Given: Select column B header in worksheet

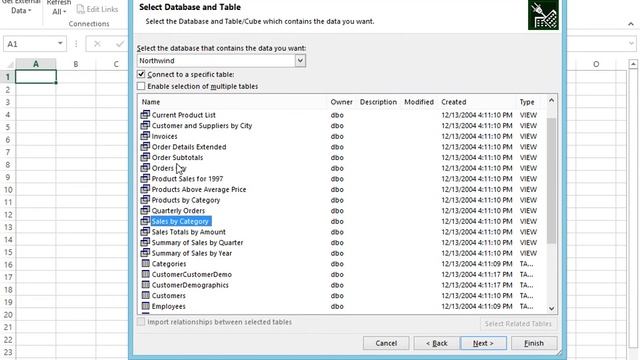Looking at the screenshot, I should pos(76,64).
